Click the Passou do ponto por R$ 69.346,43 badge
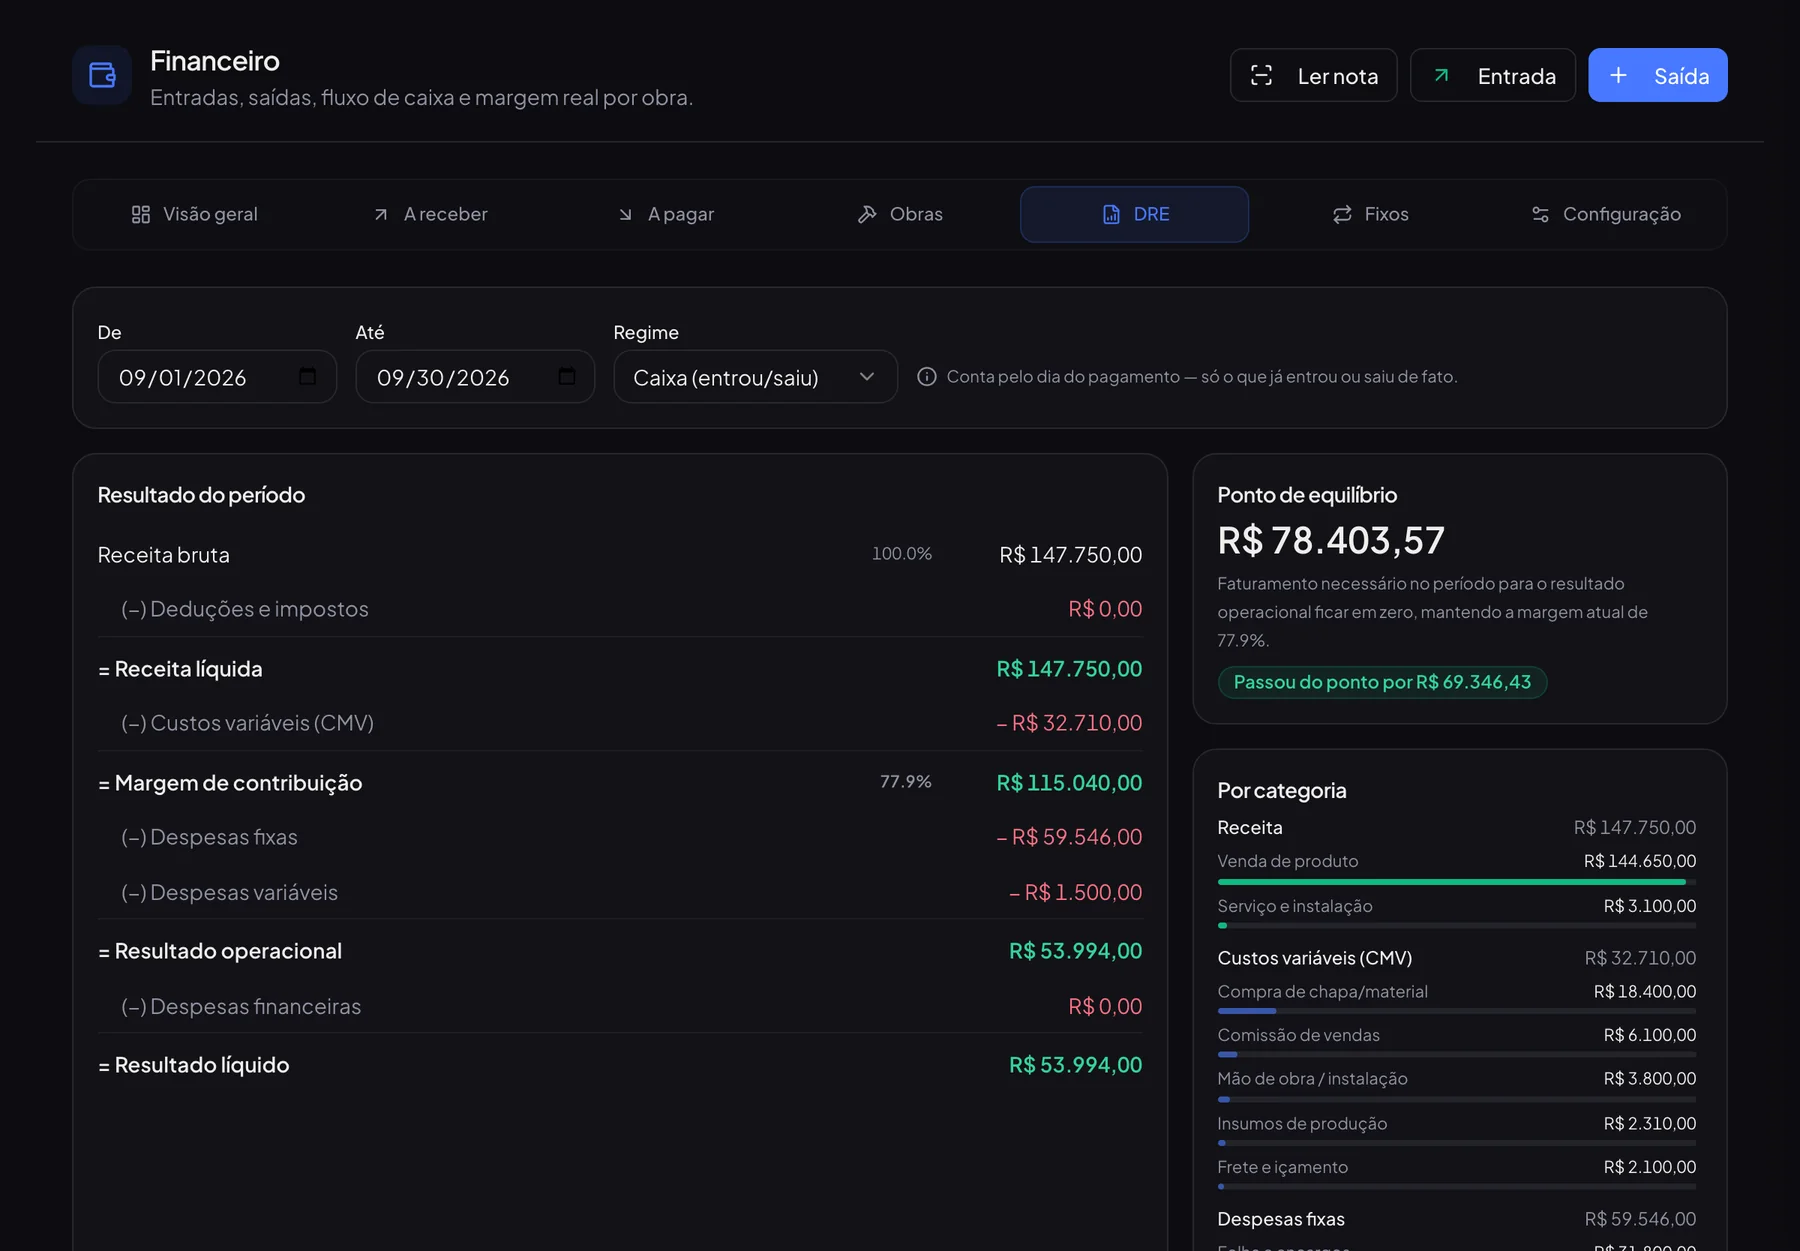This screenshot has width=1800, height=1251. pos(1382,682)
